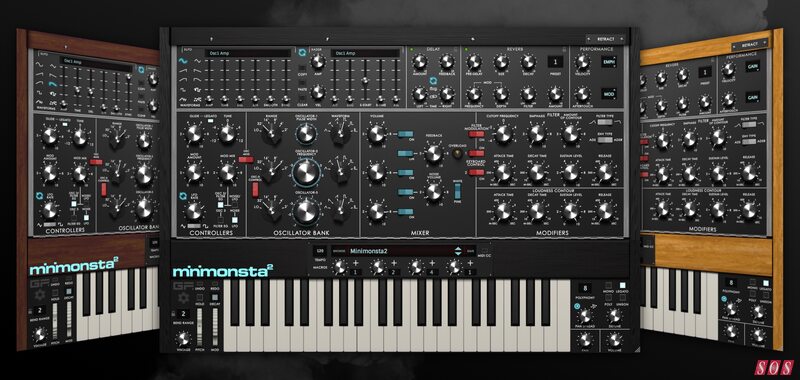
Task: Click the Glide knob in Controllers
Action: coord(194,134)
